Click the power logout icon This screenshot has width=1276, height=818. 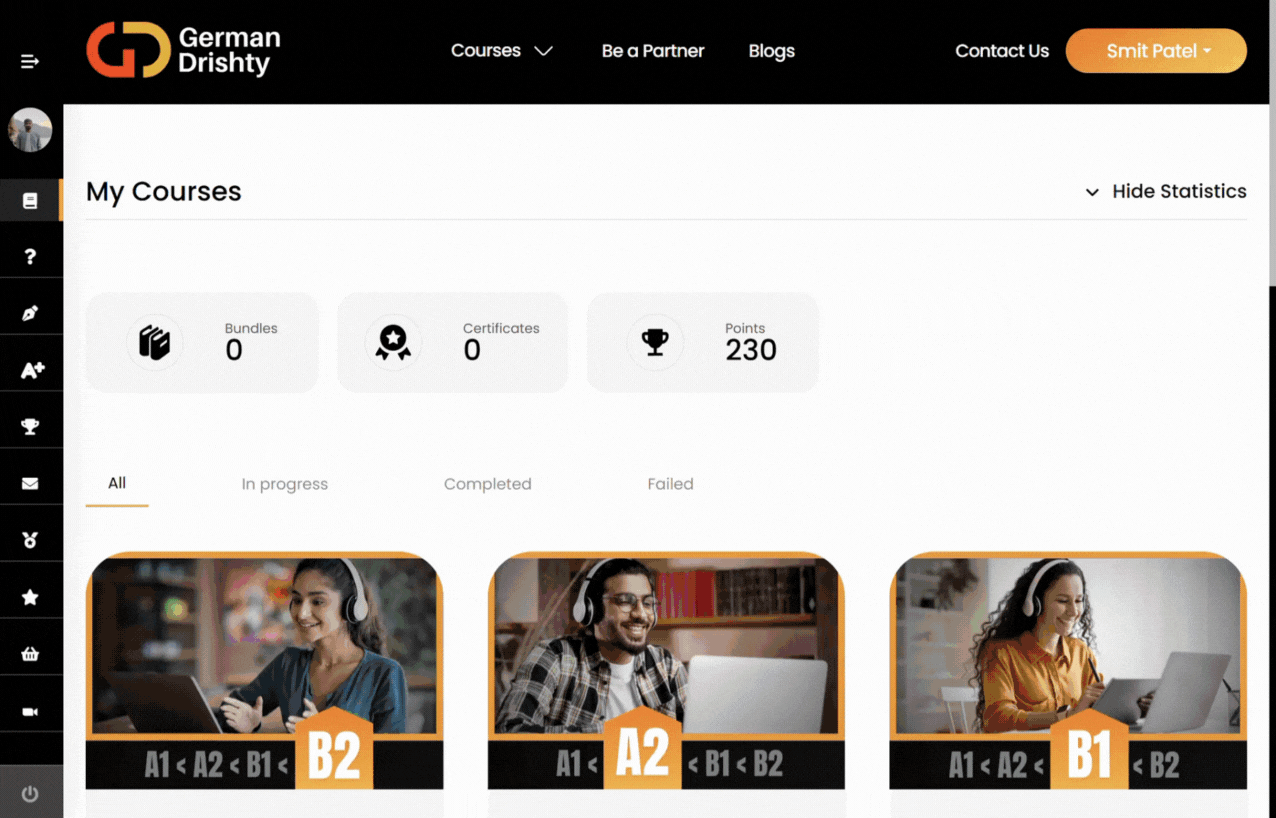click(x=30, y=794)
